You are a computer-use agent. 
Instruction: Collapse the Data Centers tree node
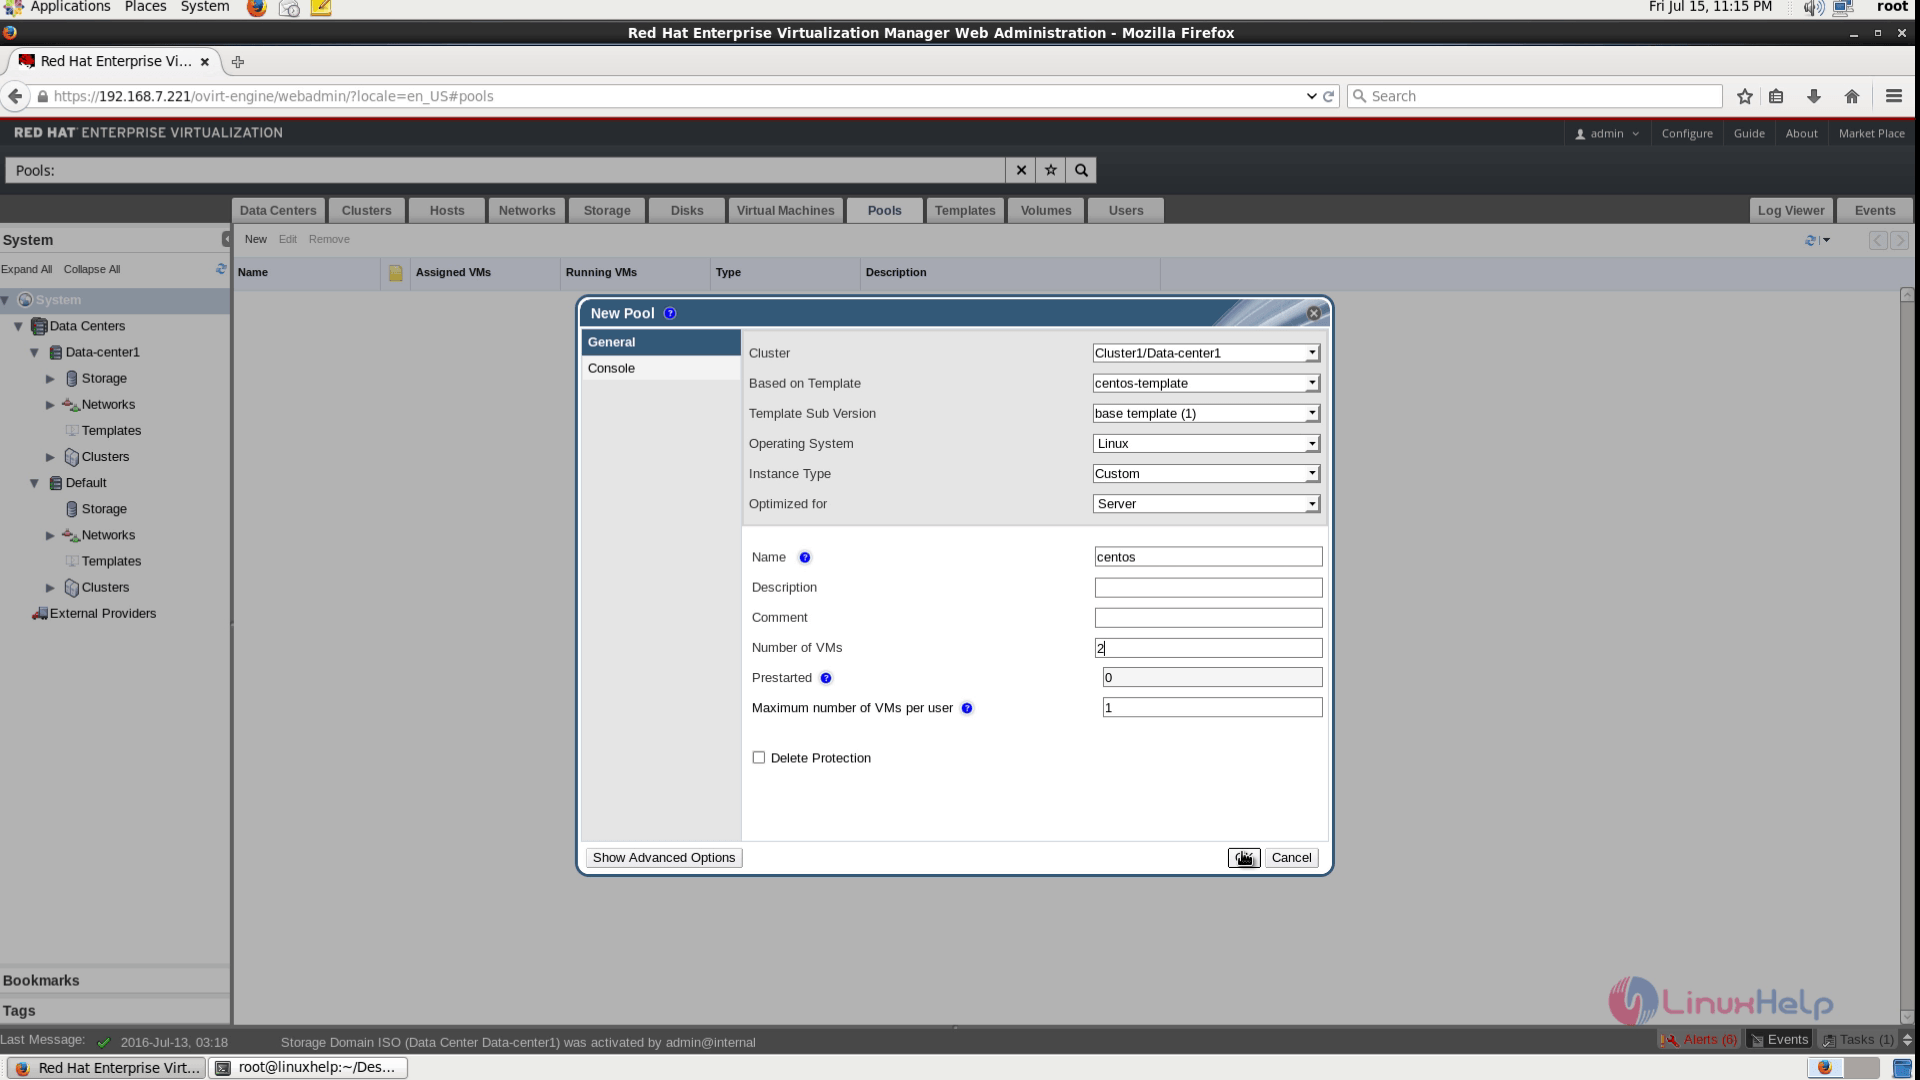pyautogui.click(x=18, y=327)
